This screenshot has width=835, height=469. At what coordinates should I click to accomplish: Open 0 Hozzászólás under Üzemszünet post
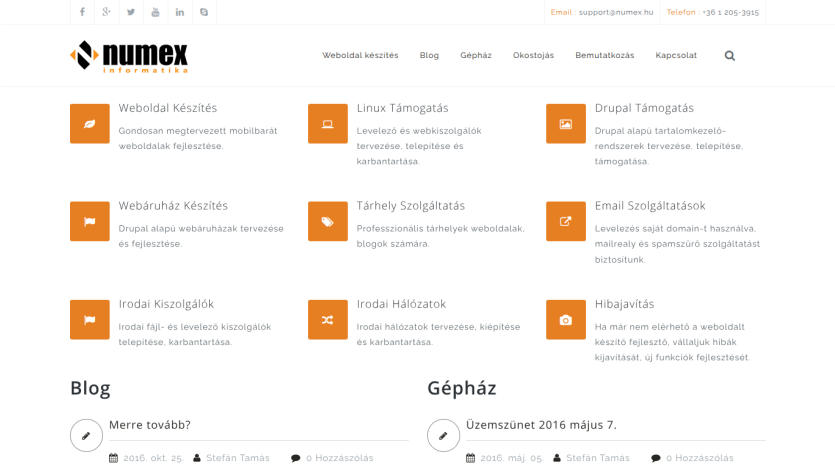[700, 458]
